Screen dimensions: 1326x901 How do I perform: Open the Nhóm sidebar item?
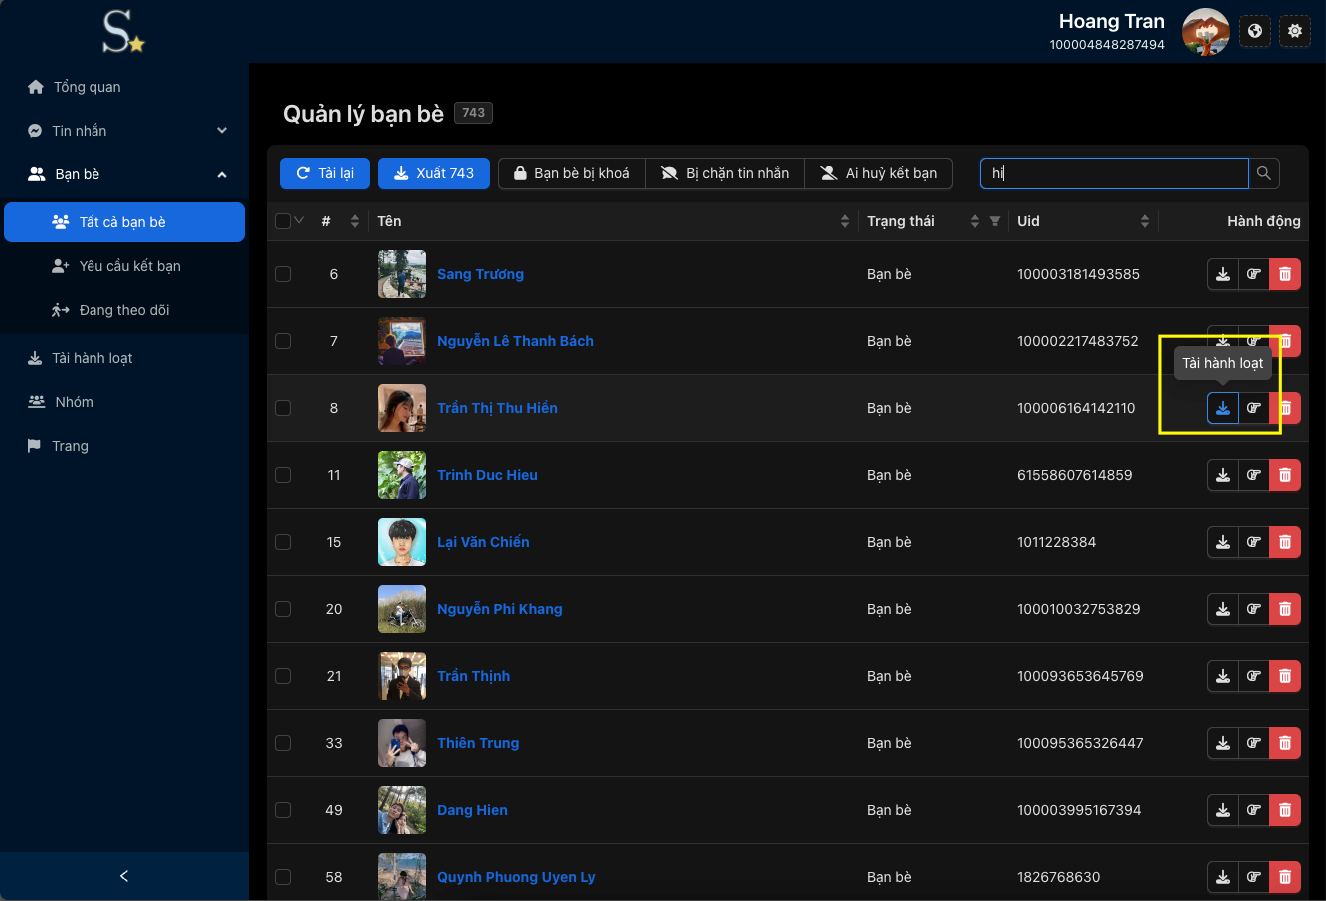coord(124,402)
